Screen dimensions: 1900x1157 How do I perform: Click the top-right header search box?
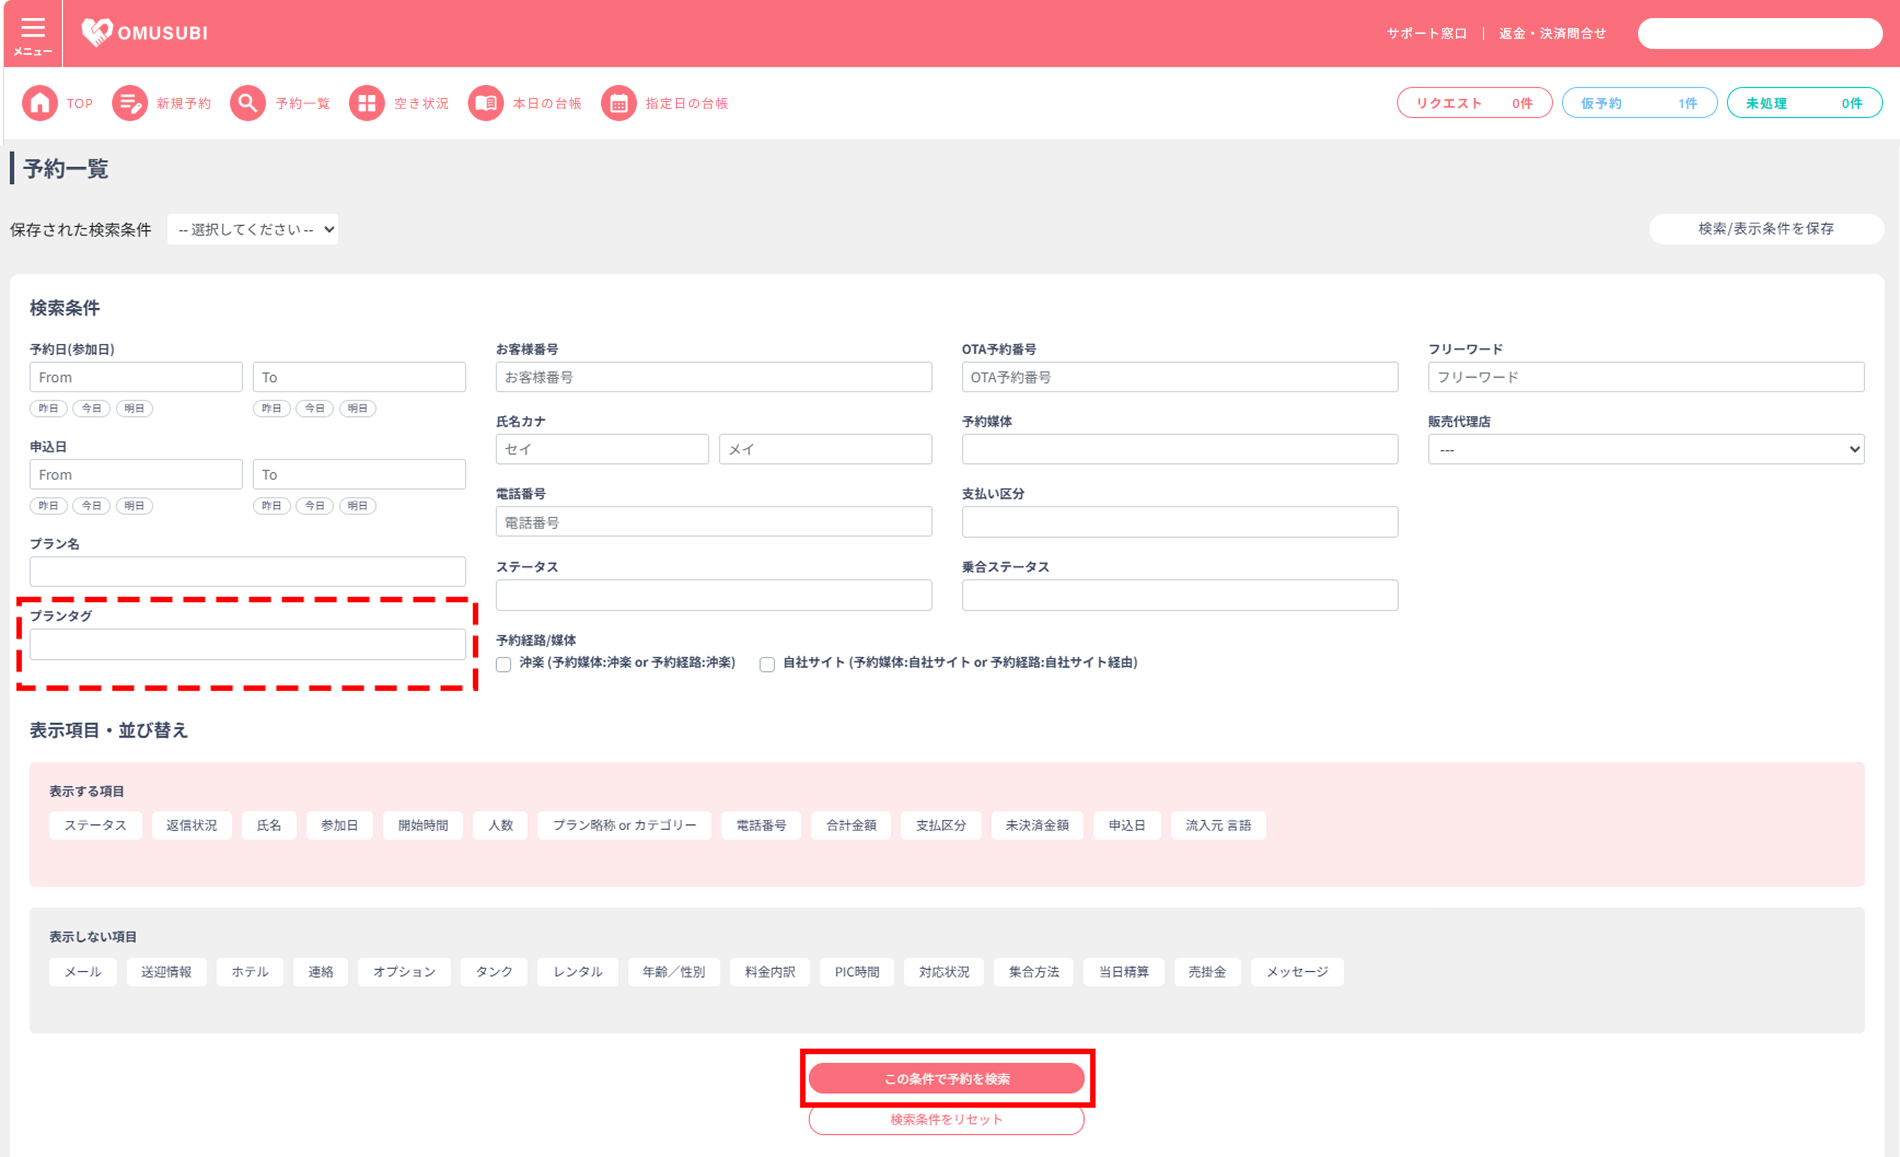tap(1760, 33)
